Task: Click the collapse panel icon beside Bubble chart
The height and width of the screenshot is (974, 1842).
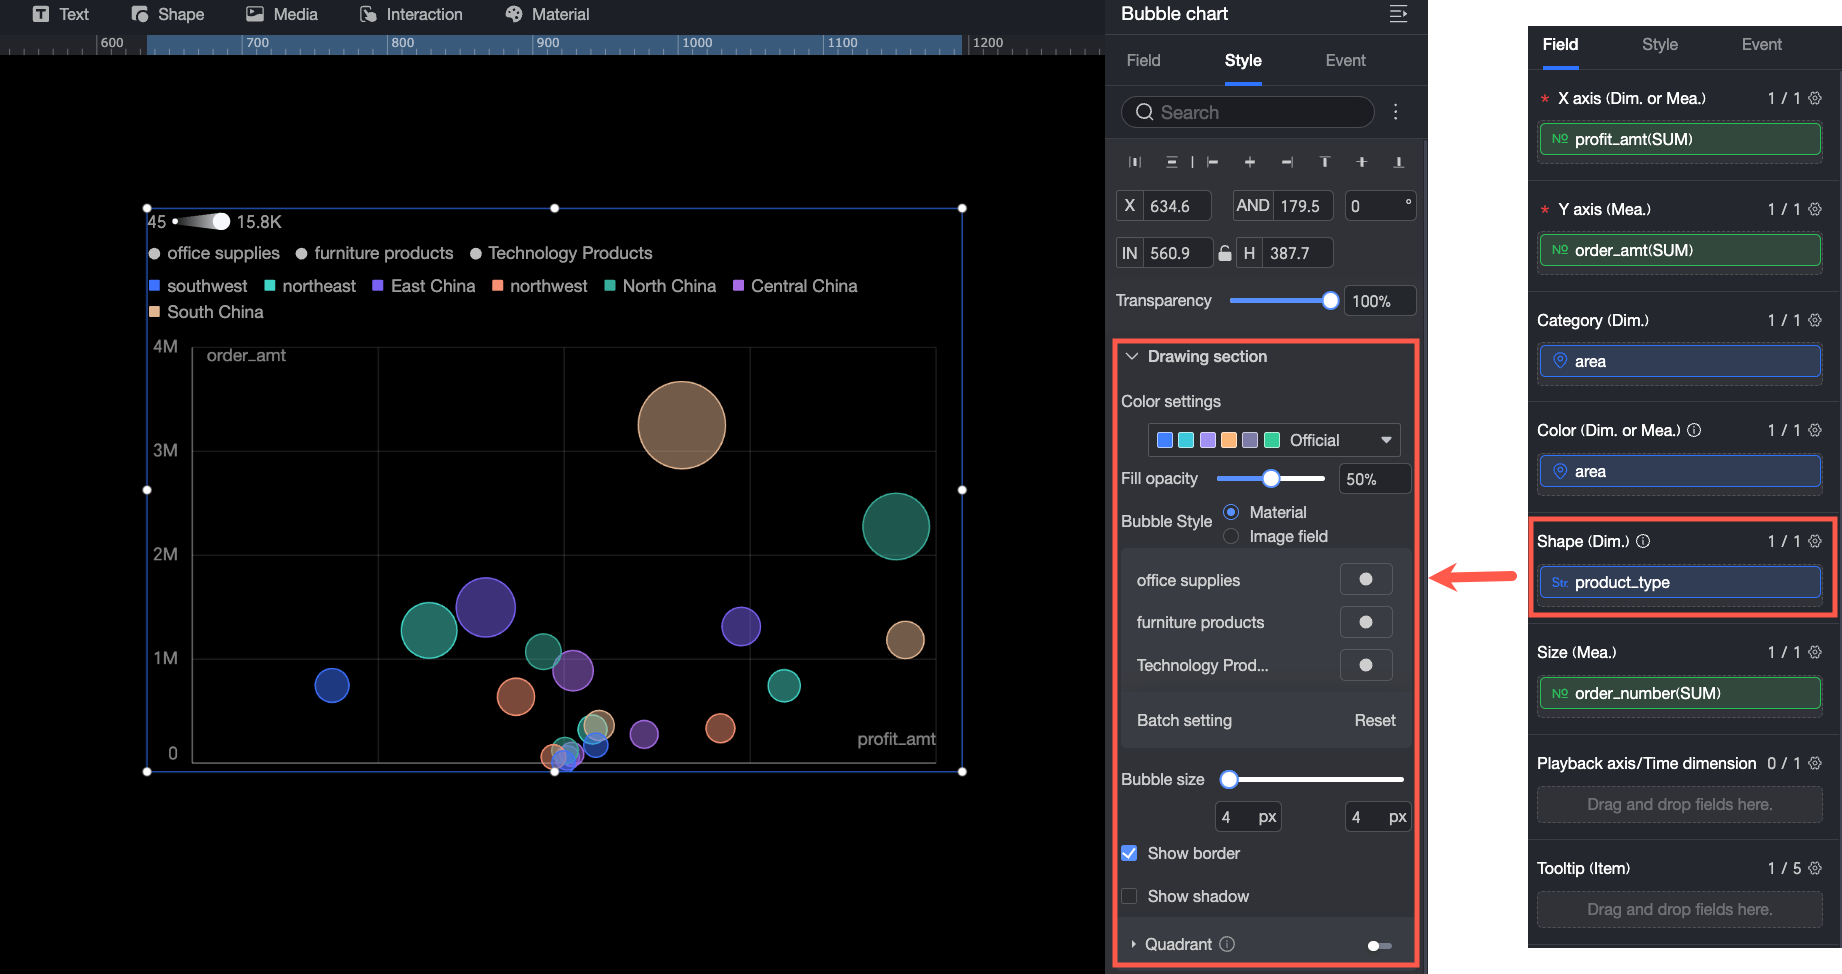Action: 1398,14
